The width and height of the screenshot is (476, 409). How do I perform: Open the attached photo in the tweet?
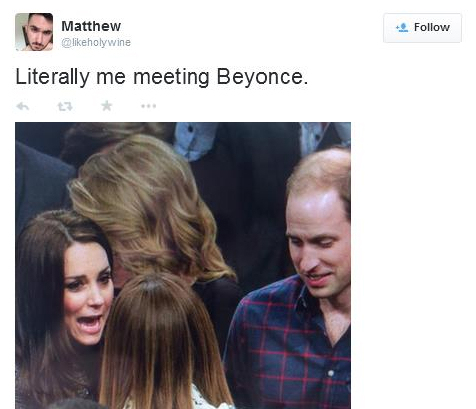(183, 265)
